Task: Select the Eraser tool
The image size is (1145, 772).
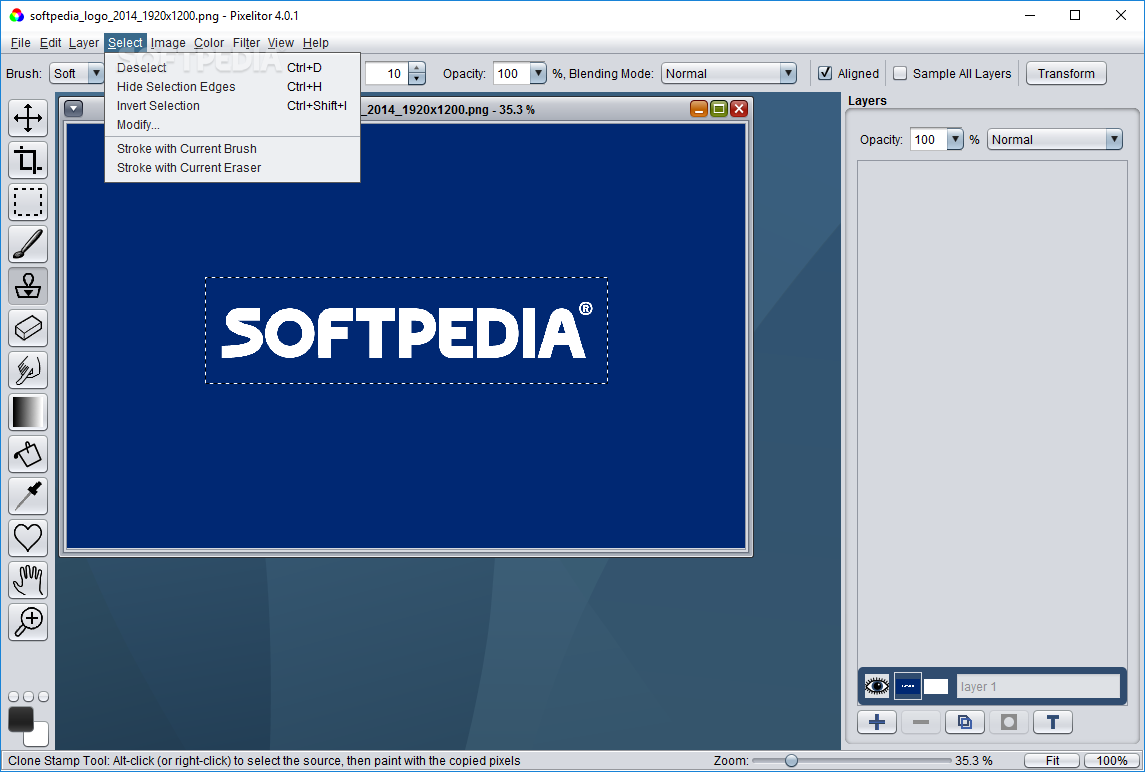Action: 28,328
